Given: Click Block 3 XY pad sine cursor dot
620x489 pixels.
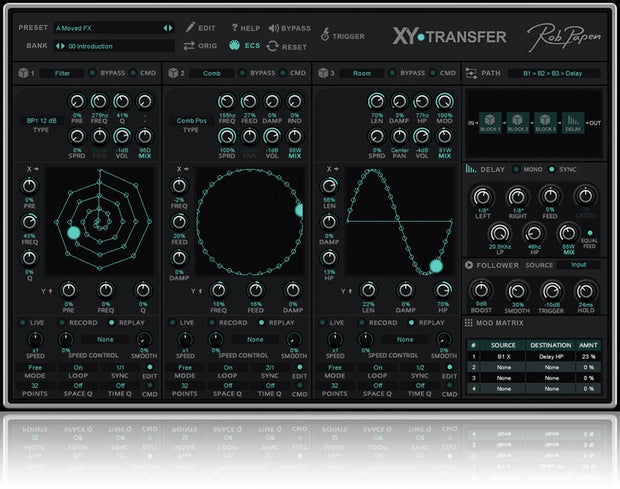Looking at the screenshot, I should (x=436, y=266).
